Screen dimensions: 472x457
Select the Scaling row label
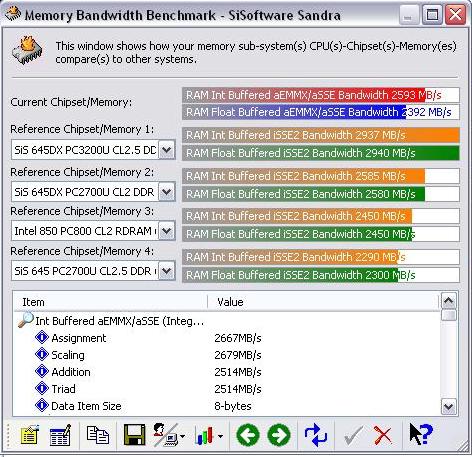[x=68, y=355]
